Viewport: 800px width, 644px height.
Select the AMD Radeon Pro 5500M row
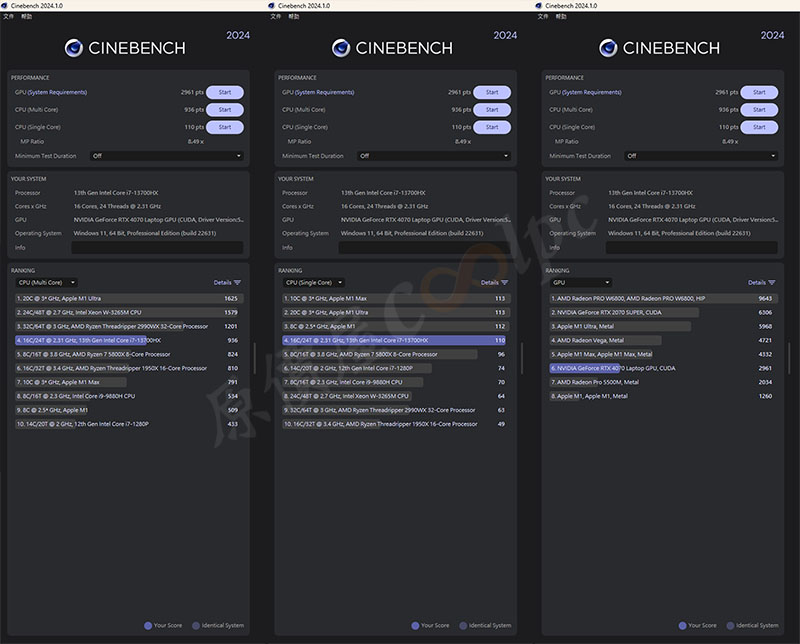click(664, 382)
